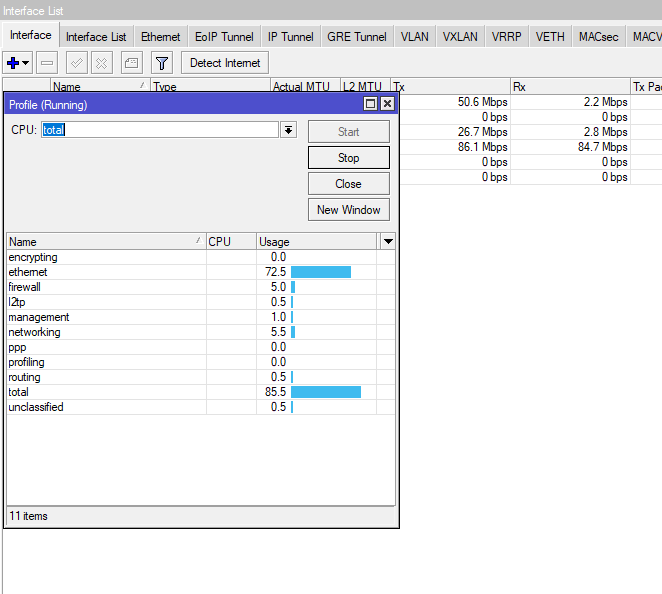Click the Comment note toolbar icon
The image size is (662, 594).
132,63
